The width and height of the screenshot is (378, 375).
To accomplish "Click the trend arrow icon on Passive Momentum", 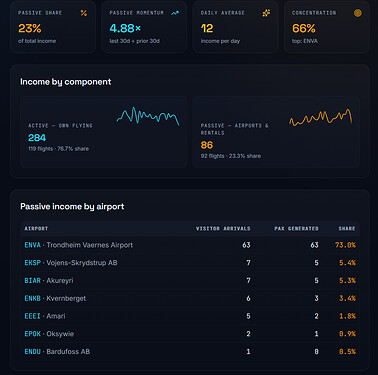I will pos(175,13).
